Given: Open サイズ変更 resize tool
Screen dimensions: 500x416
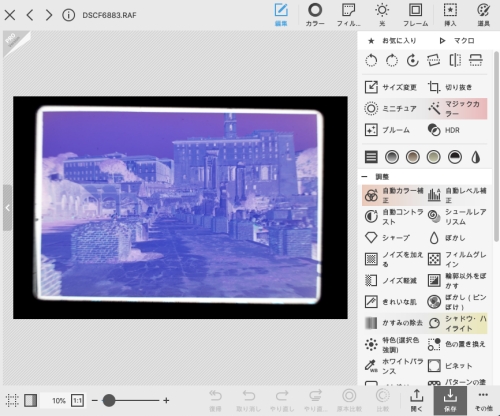Looking at the screenshot, I should (392, 87).
